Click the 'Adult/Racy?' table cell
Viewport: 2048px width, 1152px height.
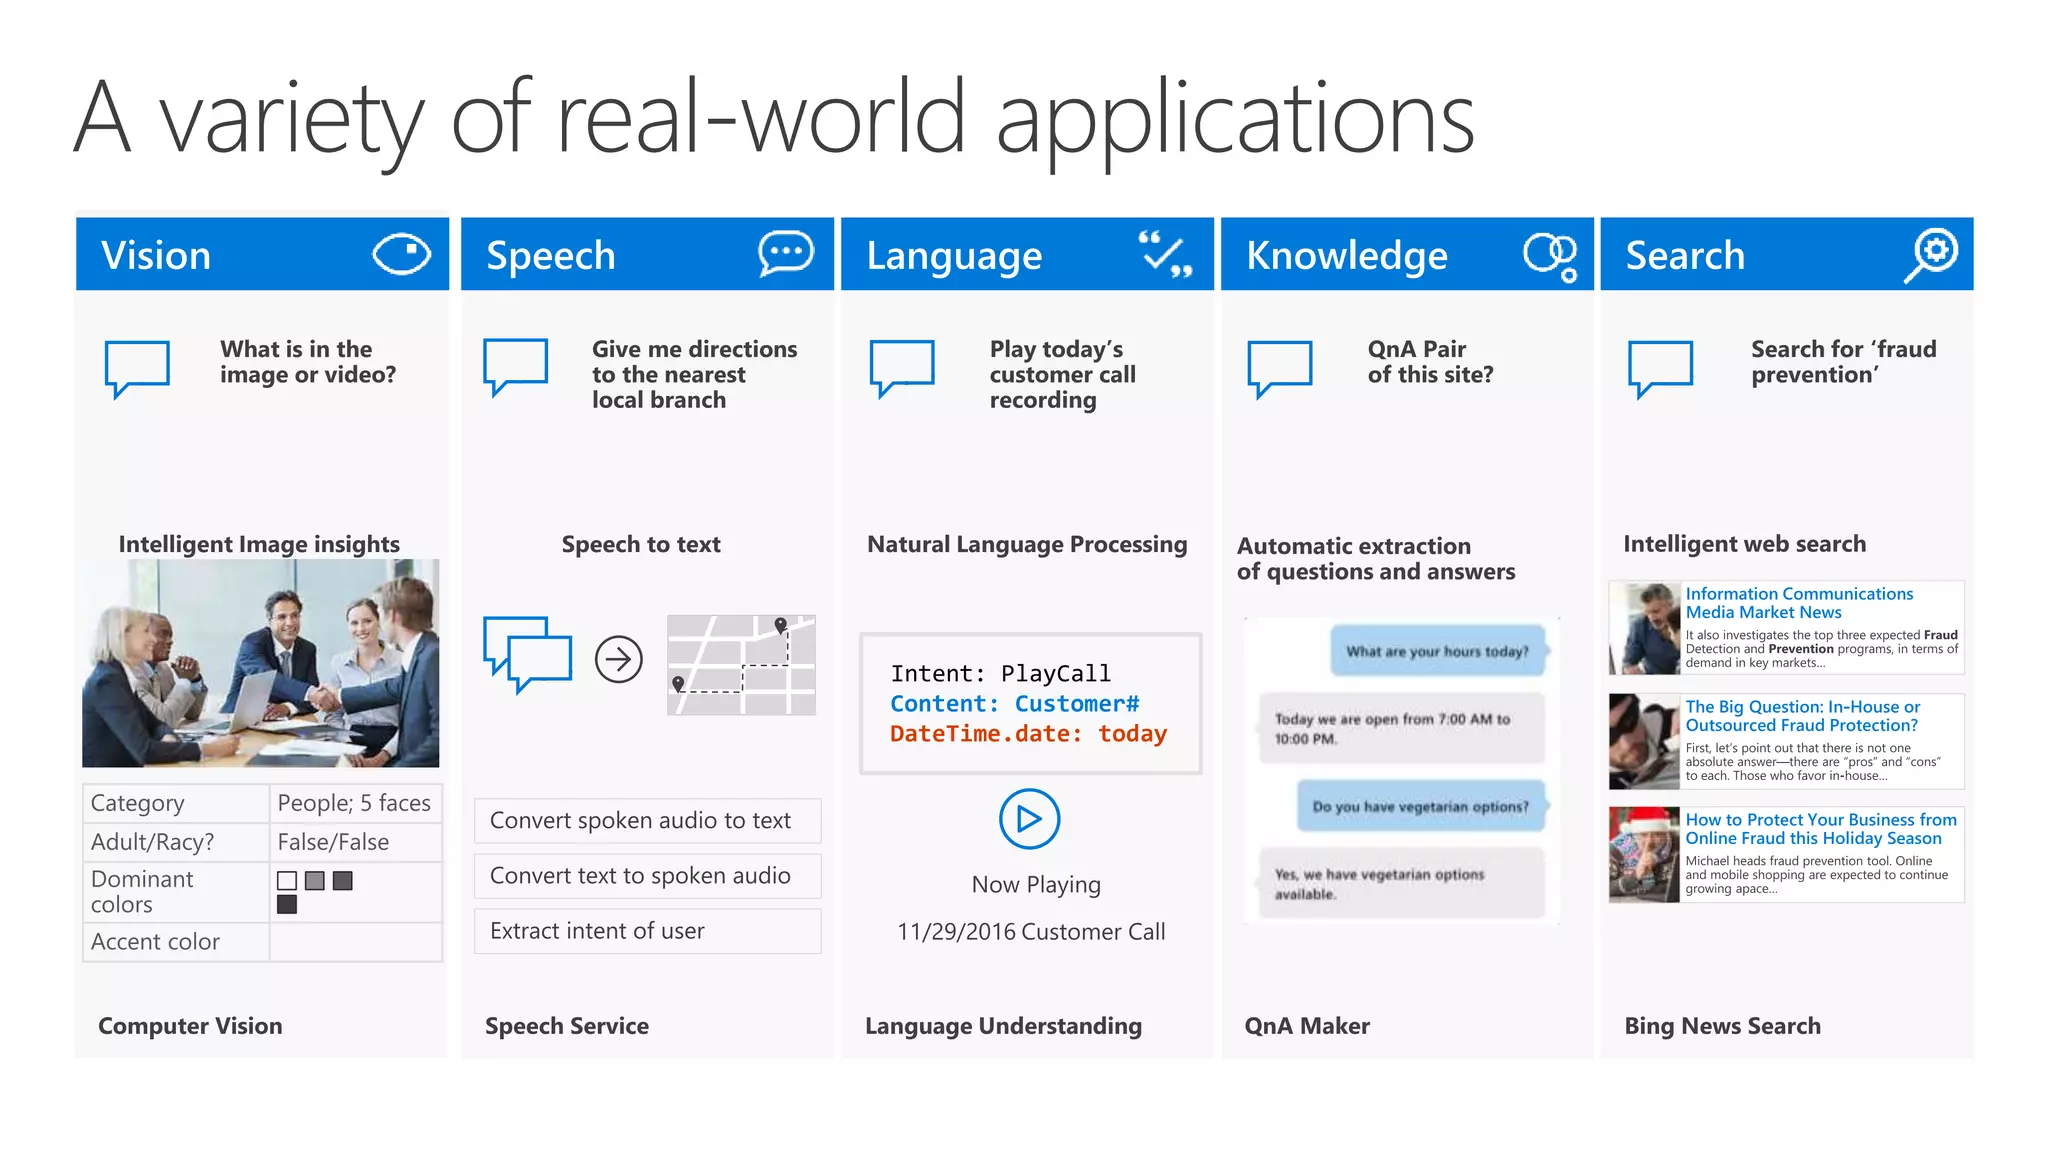point(176,842)
